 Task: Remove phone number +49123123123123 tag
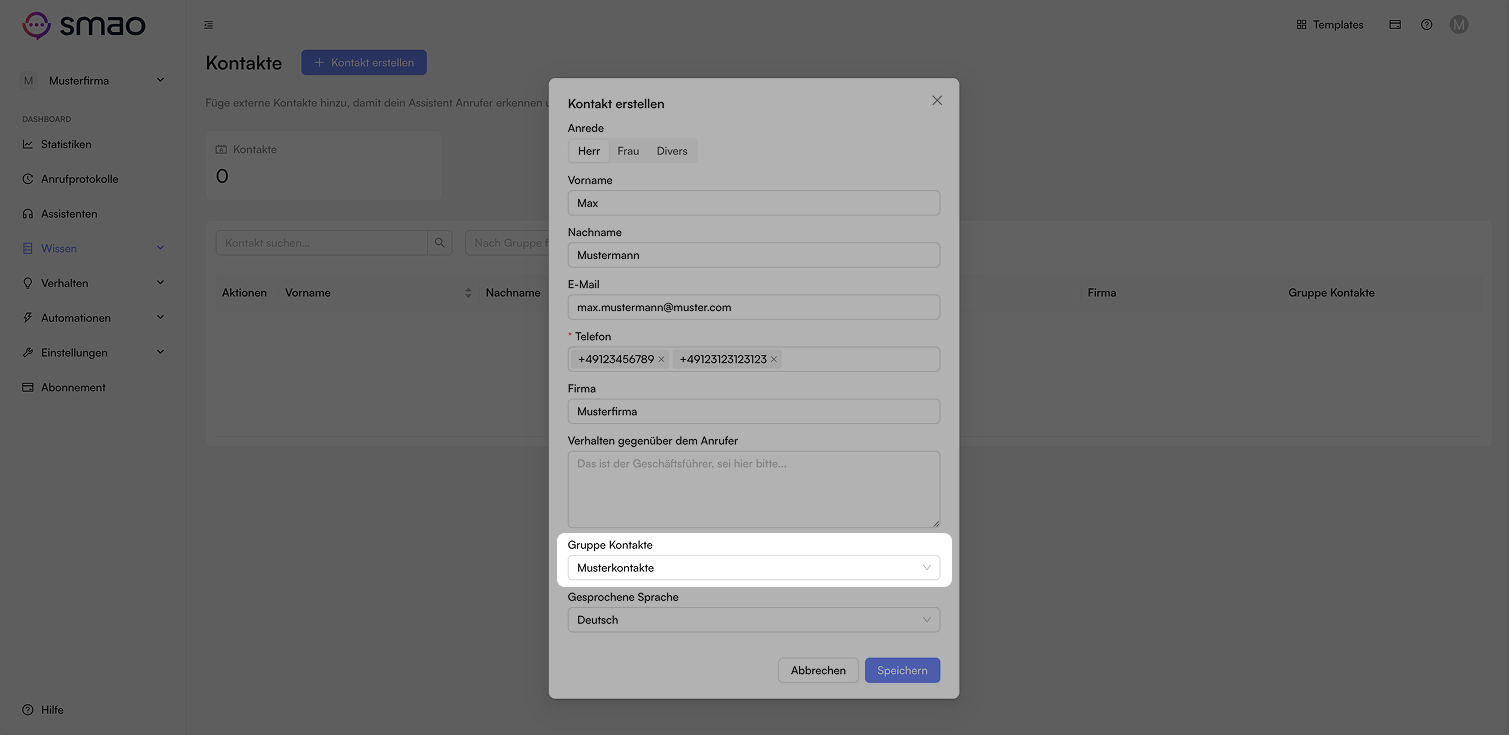(774, 359)
